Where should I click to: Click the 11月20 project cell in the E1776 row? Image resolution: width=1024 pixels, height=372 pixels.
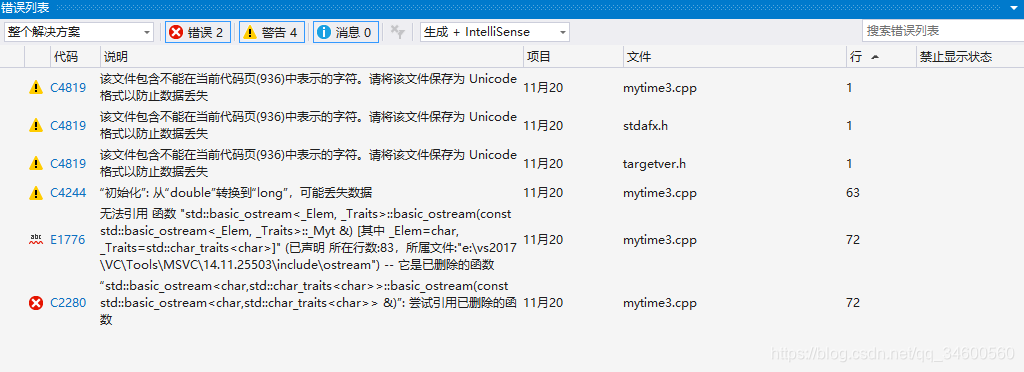(543, 240)
